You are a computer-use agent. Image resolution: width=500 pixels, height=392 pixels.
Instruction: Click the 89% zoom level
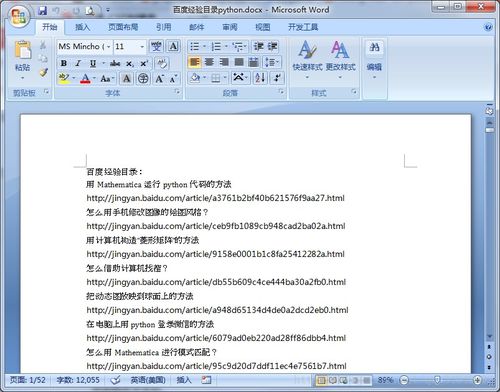(x=385, y=380)
